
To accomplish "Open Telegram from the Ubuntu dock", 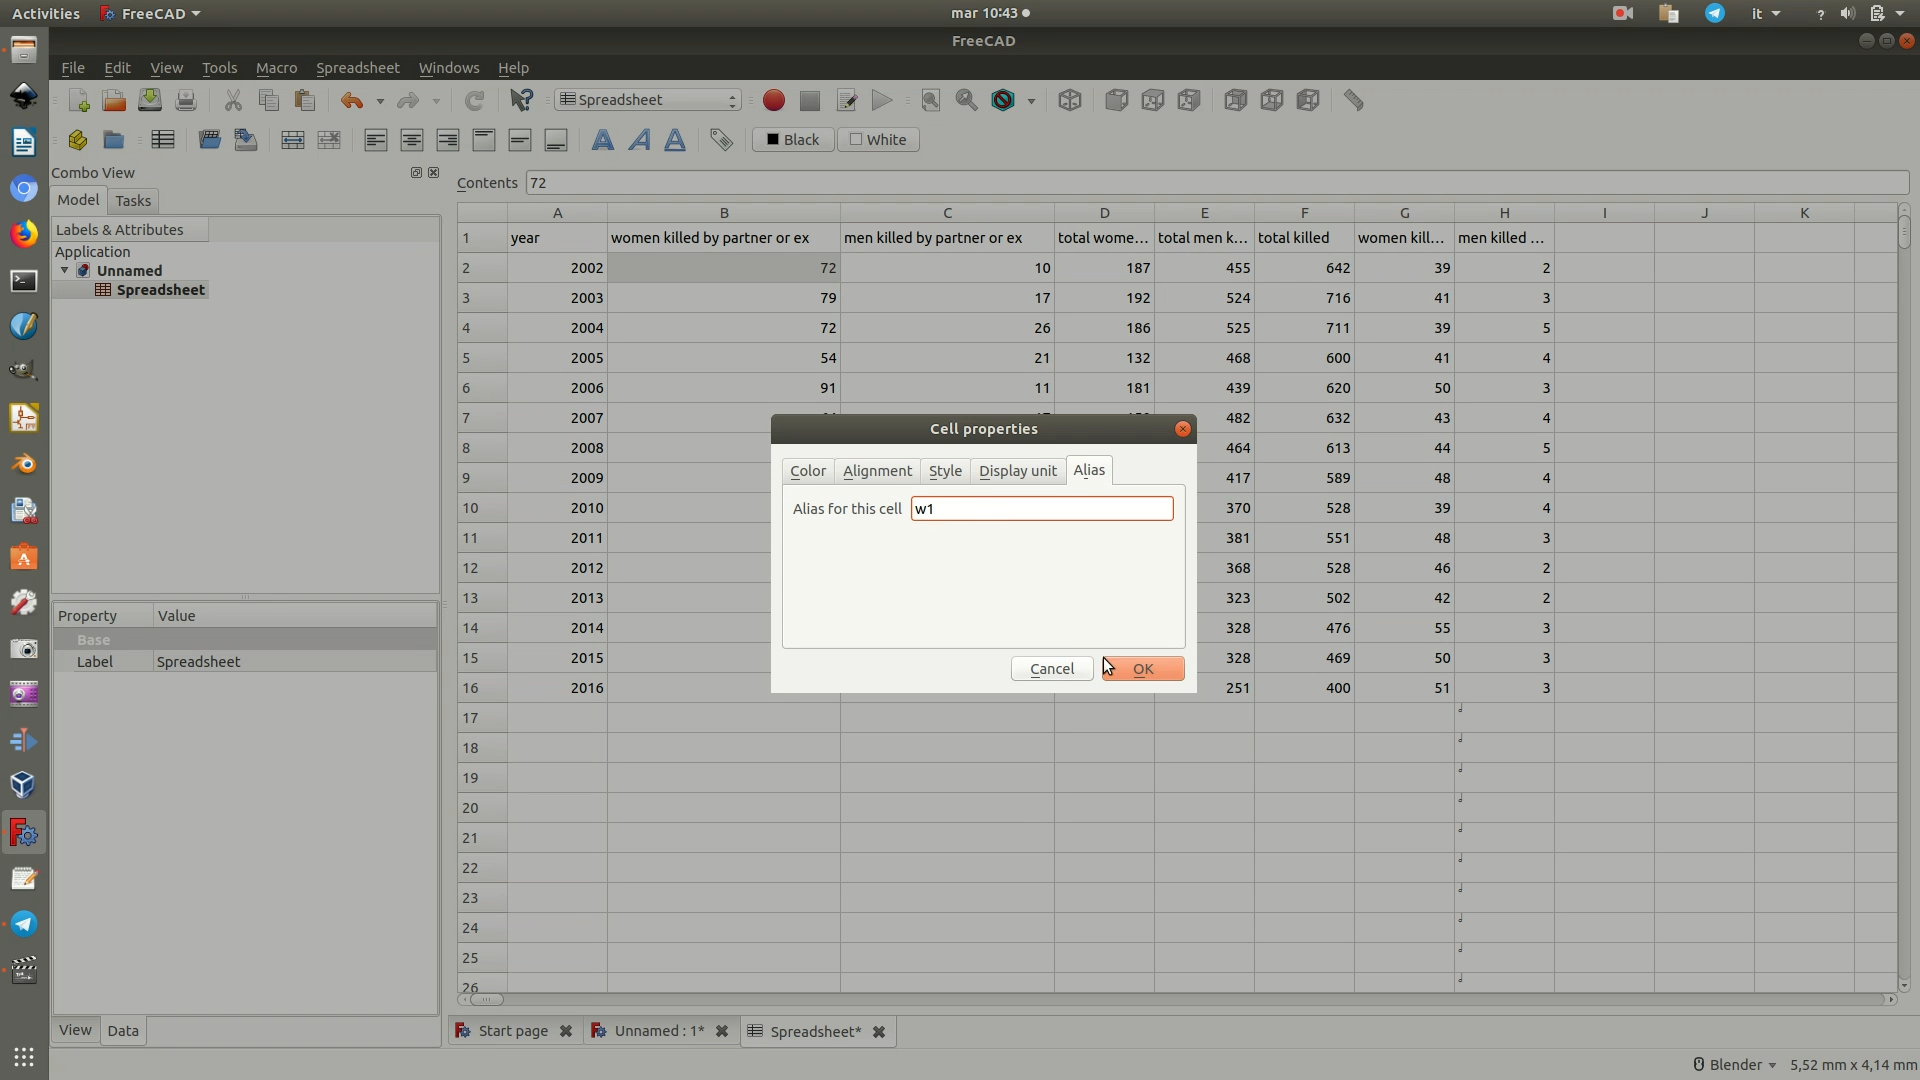I will coord(24,923).
